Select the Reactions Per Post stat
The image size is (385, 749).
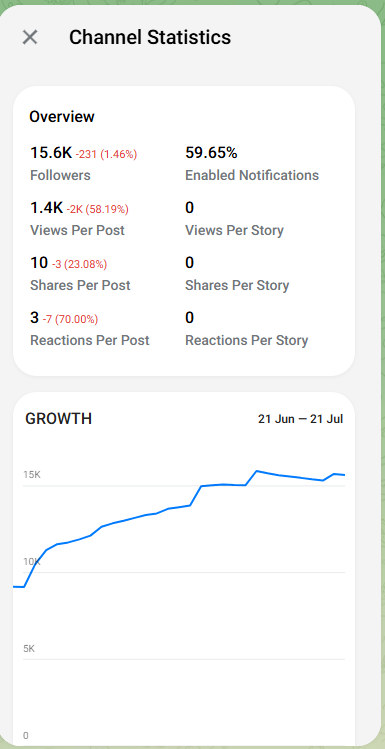(90, 329)
